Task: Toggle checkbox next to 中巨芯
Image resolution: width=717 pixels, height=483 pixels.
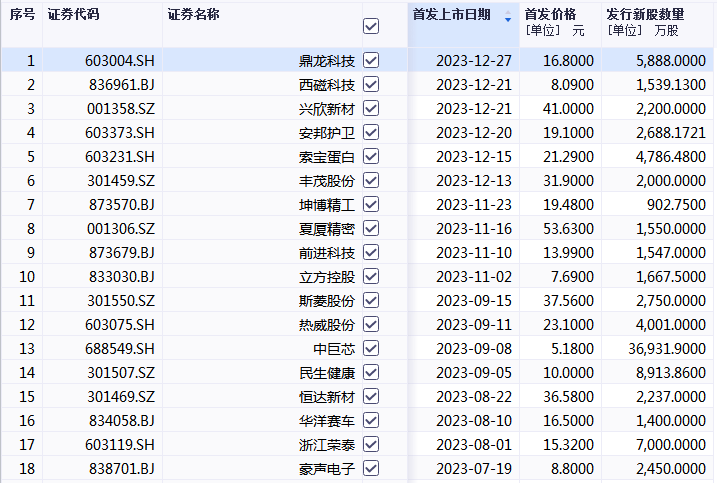Action: (x=371, y=348)
